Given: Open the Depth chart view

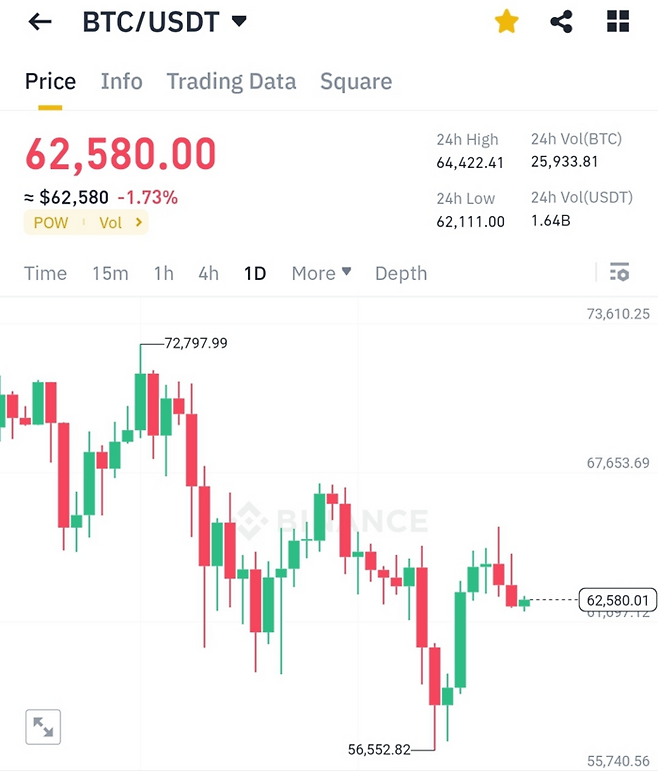Looking at the screenshot, I should (400, 273).
